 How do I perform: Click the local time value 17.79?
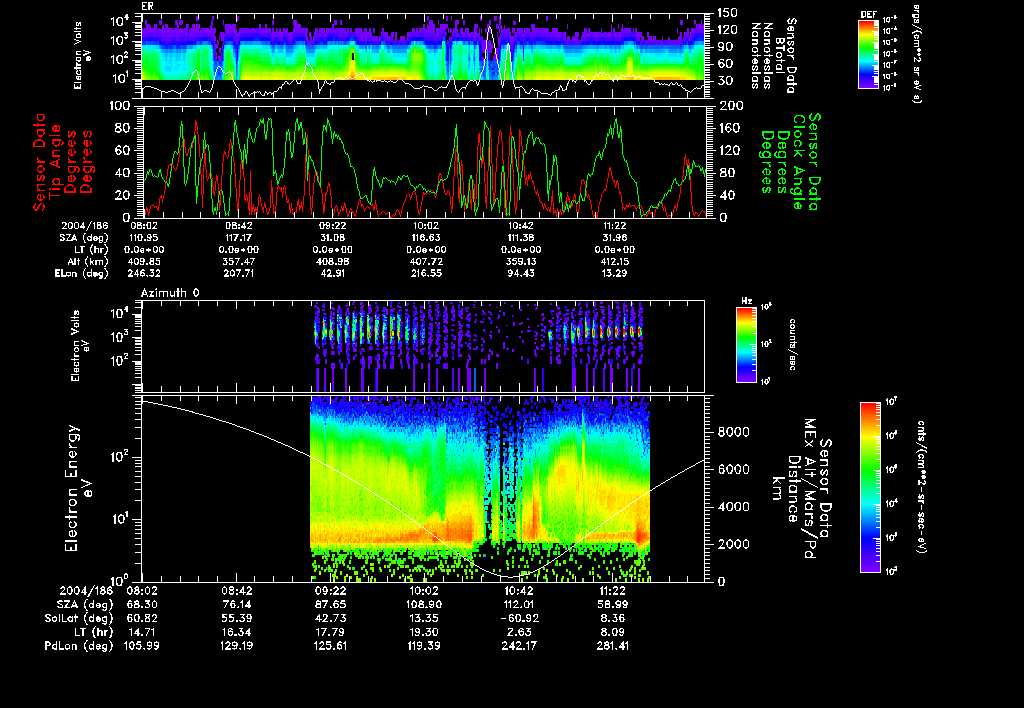point(330,632)
